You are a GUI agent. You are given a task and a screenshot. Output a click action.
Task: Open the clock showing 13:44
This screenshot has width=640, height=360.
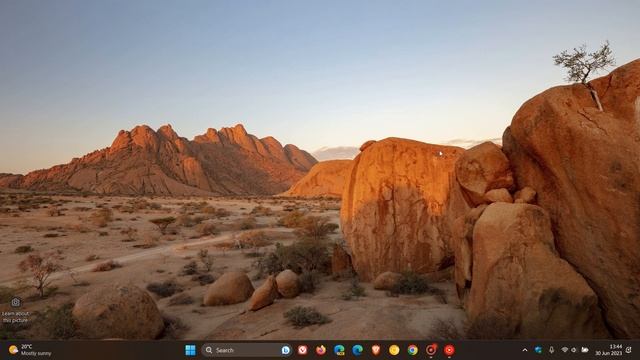(x=609, y=350)
